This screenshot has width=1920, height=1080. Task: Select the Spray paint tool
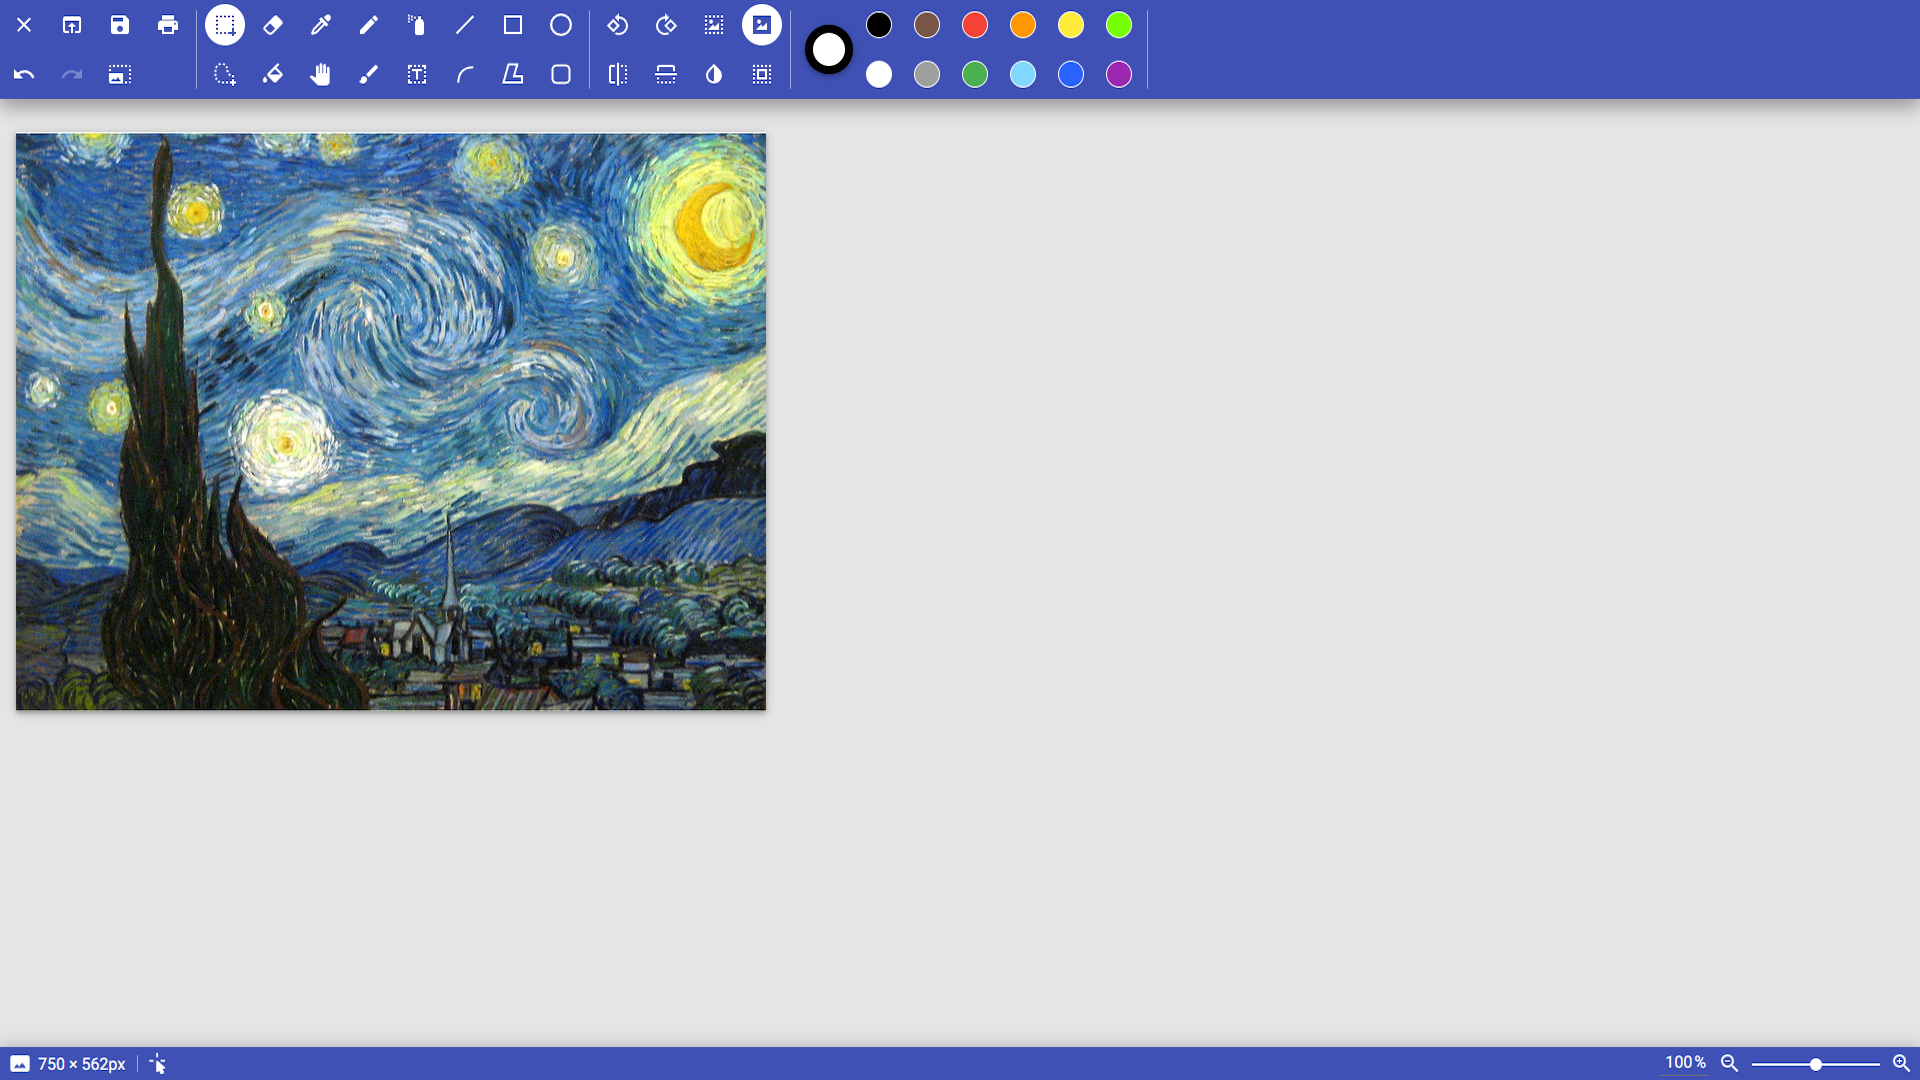click(x=417, y=25)
